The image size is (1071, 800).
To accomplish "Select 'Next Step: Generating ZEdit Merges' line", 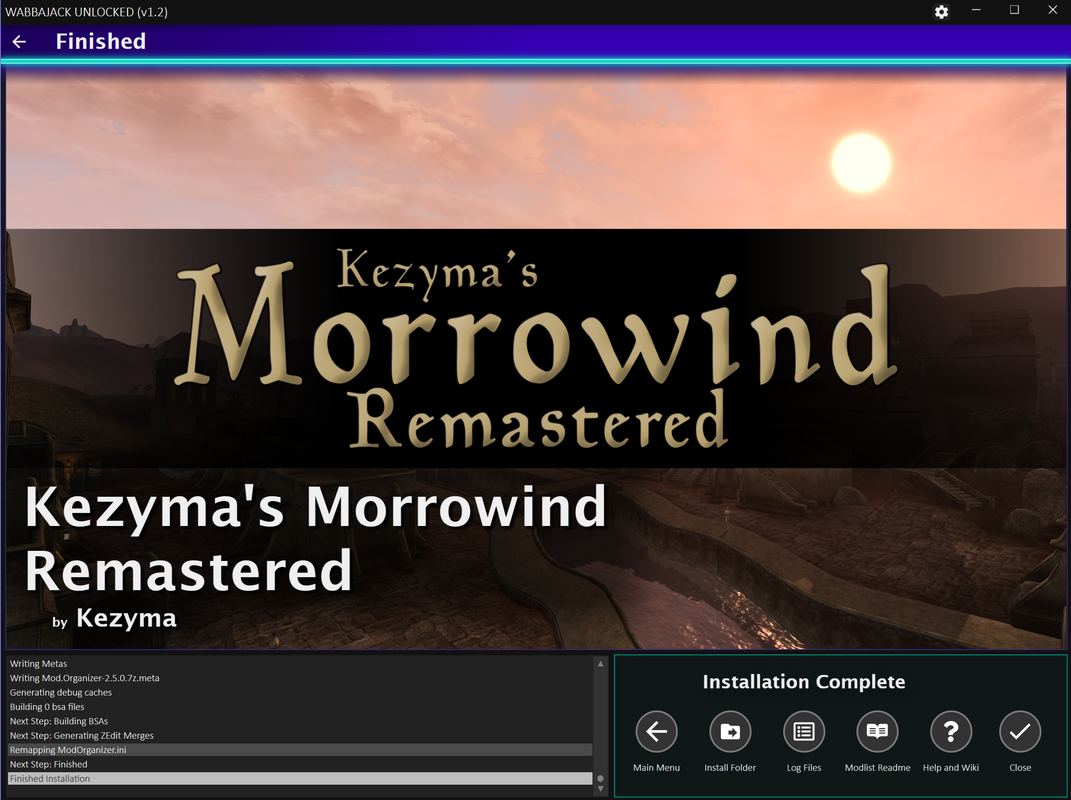I will 300,736.
